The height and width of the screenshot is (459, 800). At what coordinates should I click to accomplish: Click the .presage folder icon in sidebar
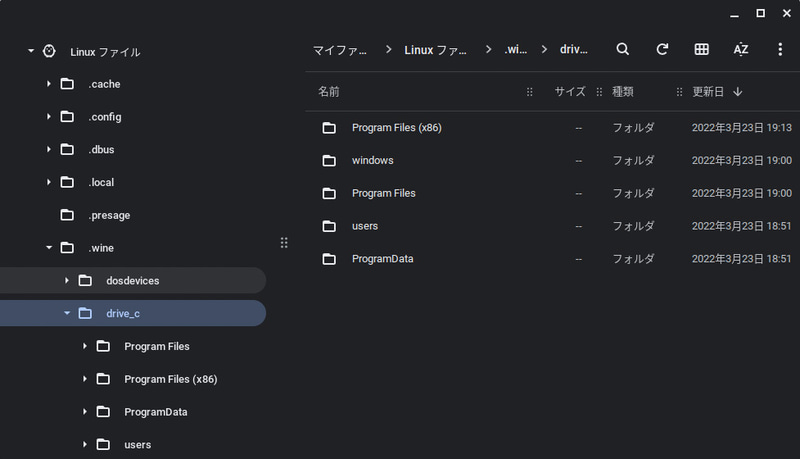coord(67,215)
